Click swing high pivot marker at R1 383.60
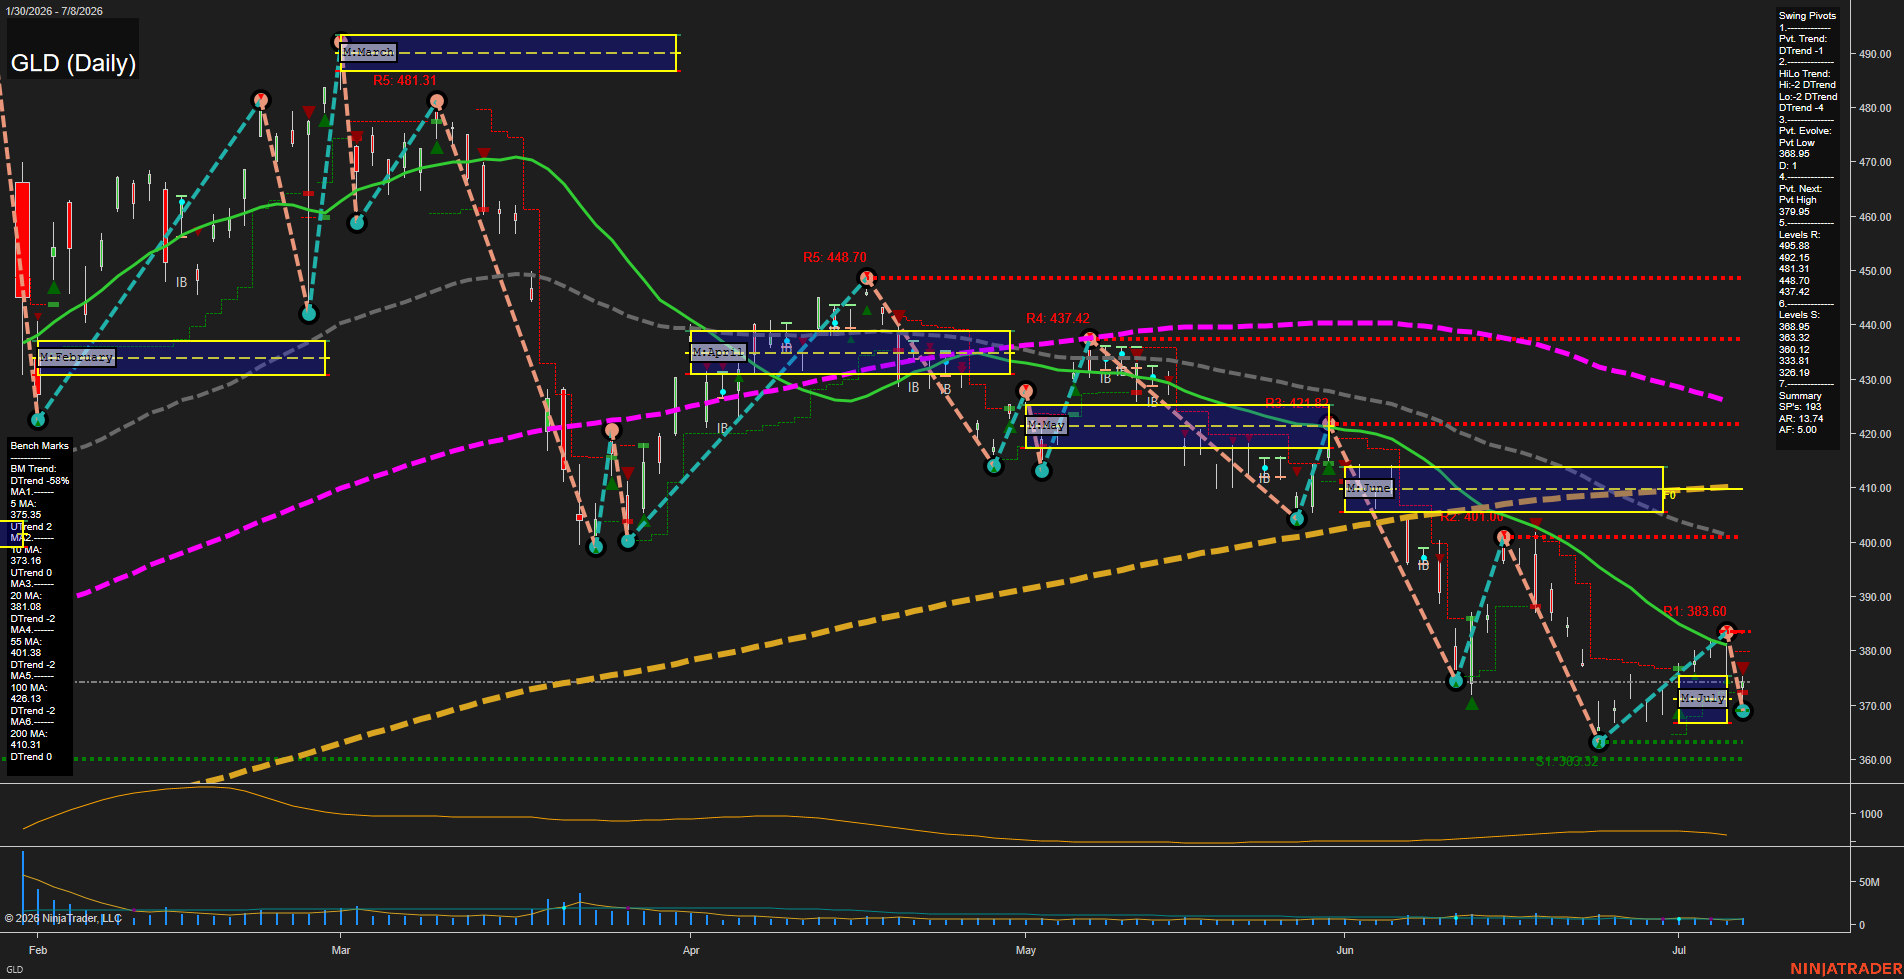1904x979 pixels. point(1726,632)
